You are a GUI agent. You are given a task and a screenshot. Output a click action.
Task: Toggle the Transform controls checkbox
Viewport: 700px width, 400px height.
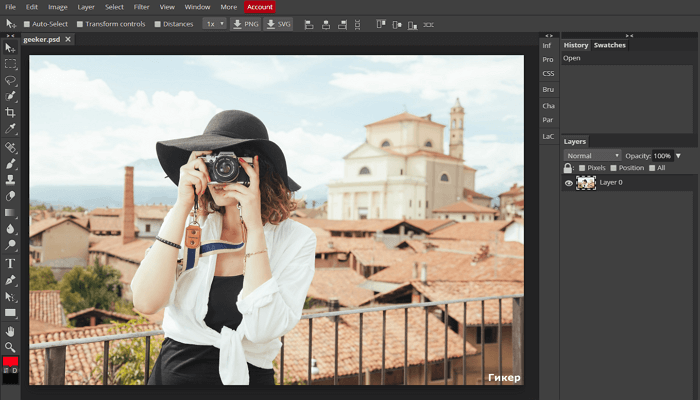click(x=80, y=23)
